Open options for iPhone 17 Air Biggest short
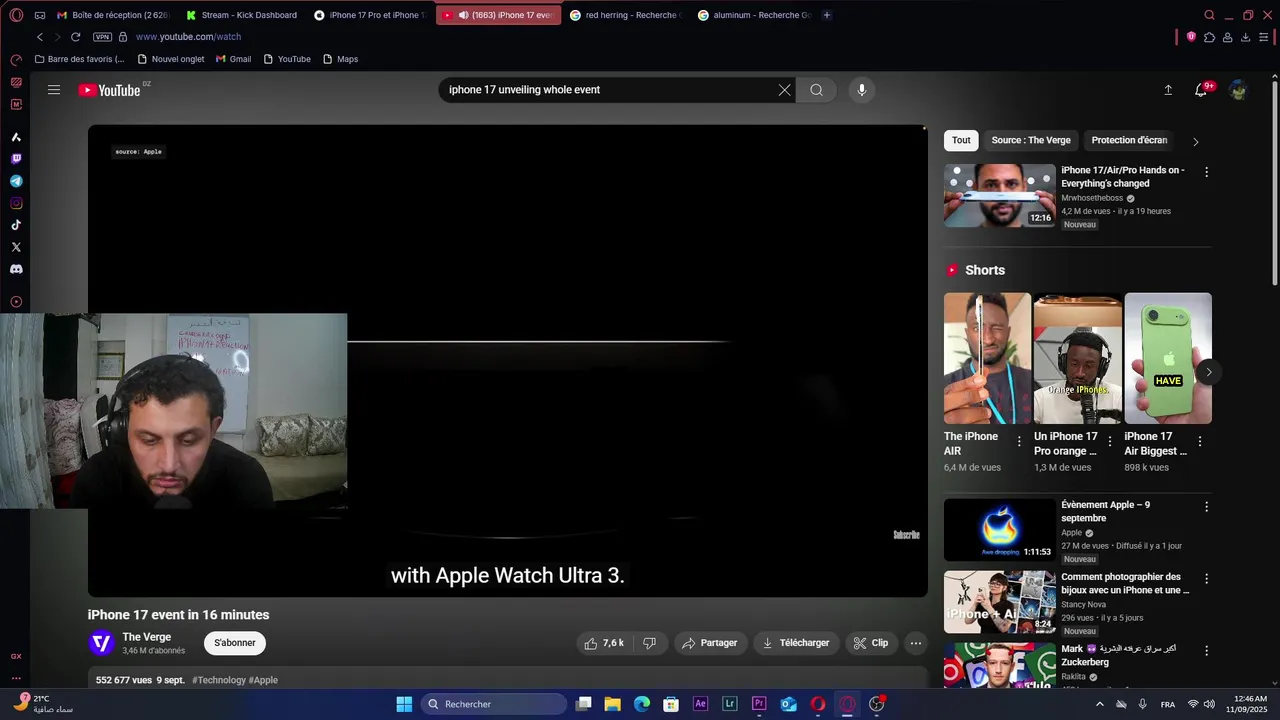 [x=1200, y=441]
